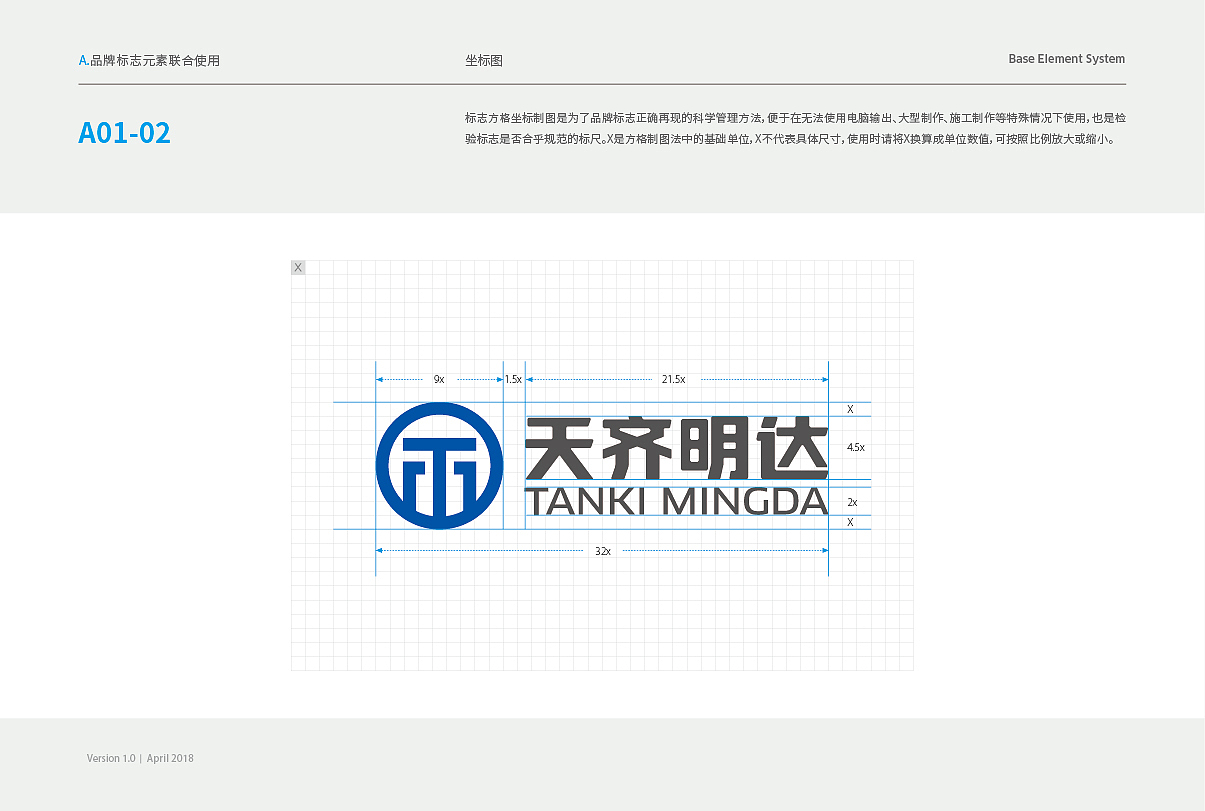The height and width of the screenshot is (811, 1205).
Task: Click the Chinese wordmark '天齐明达'
Action: pyautogui.click(x=677, y=448)
